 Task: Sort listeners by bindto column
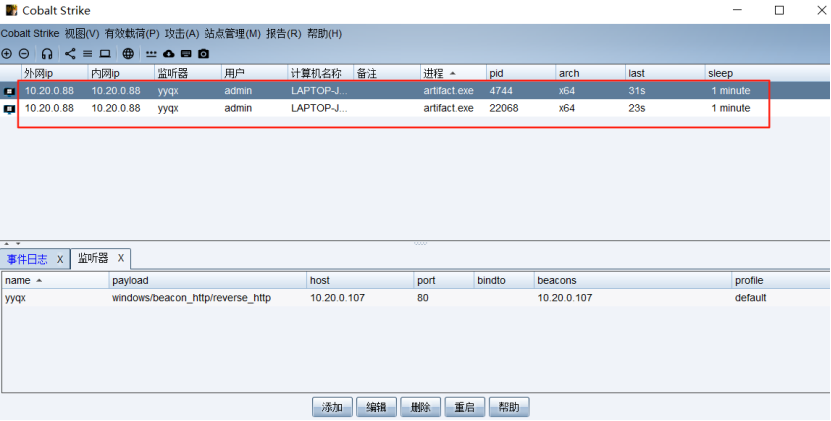coord(504,280)
